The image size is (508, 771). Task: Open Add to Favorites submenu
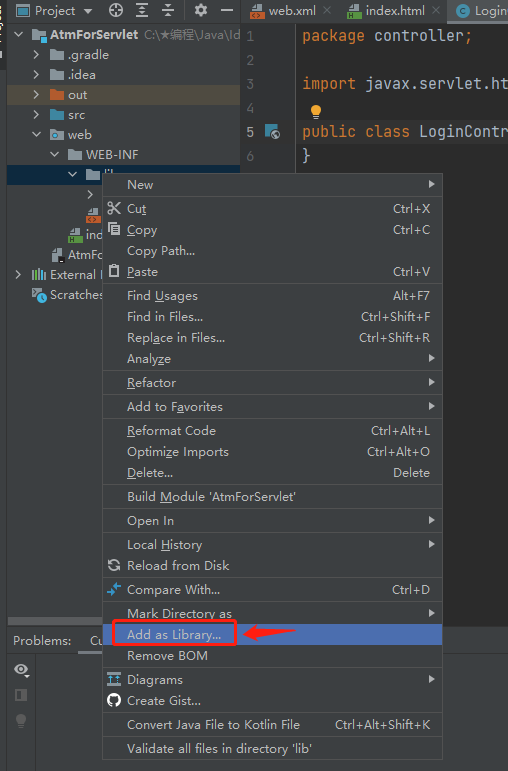(272, 407)
